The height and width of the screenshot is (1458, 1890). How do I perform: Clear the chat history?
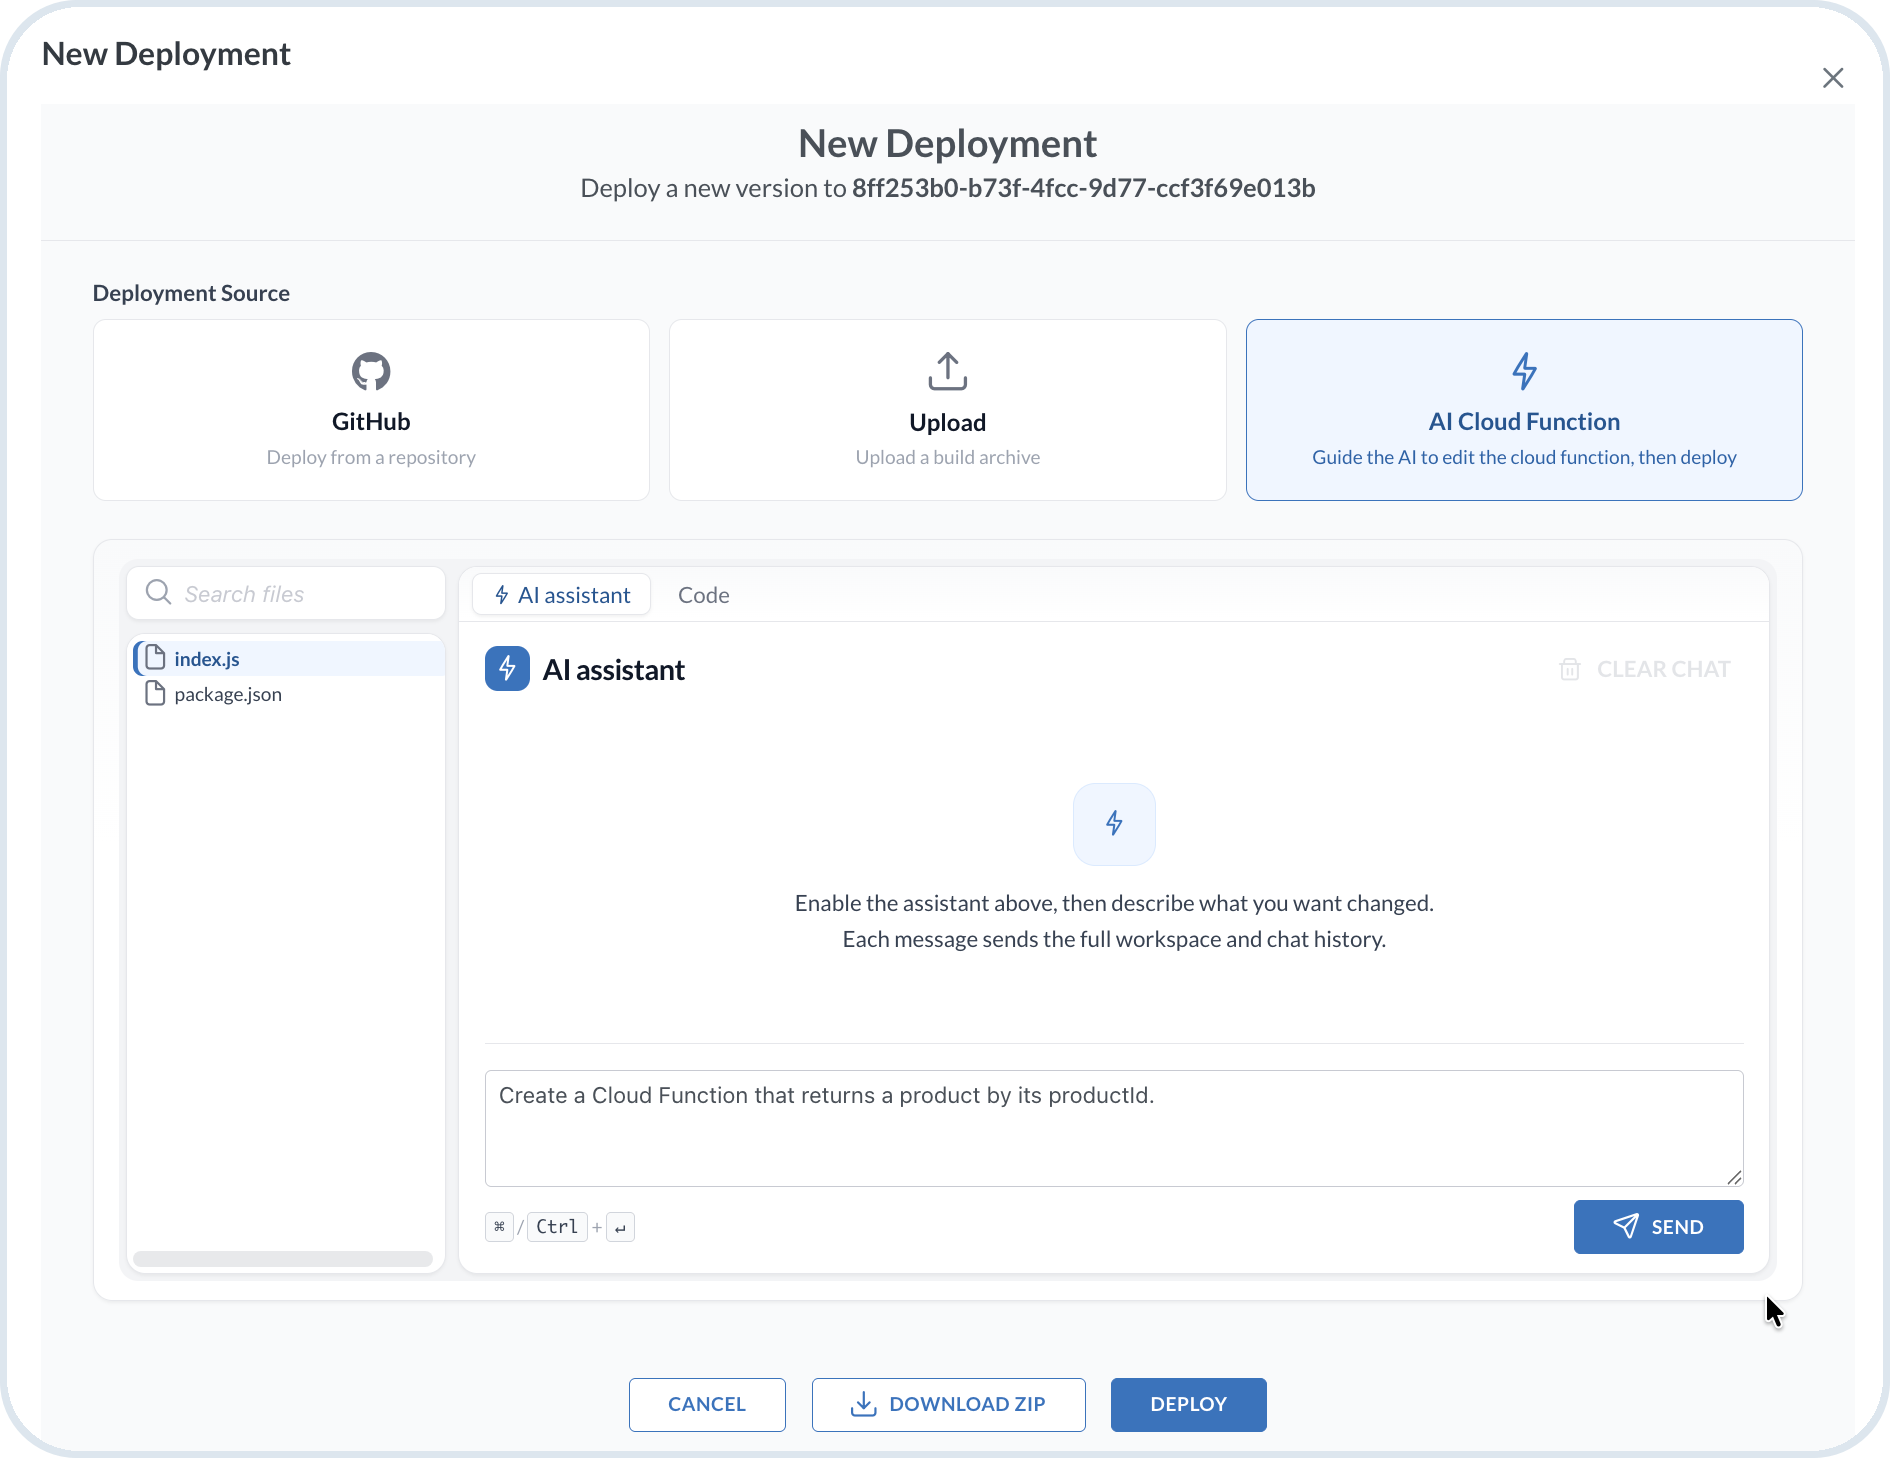coord(1644,669)
